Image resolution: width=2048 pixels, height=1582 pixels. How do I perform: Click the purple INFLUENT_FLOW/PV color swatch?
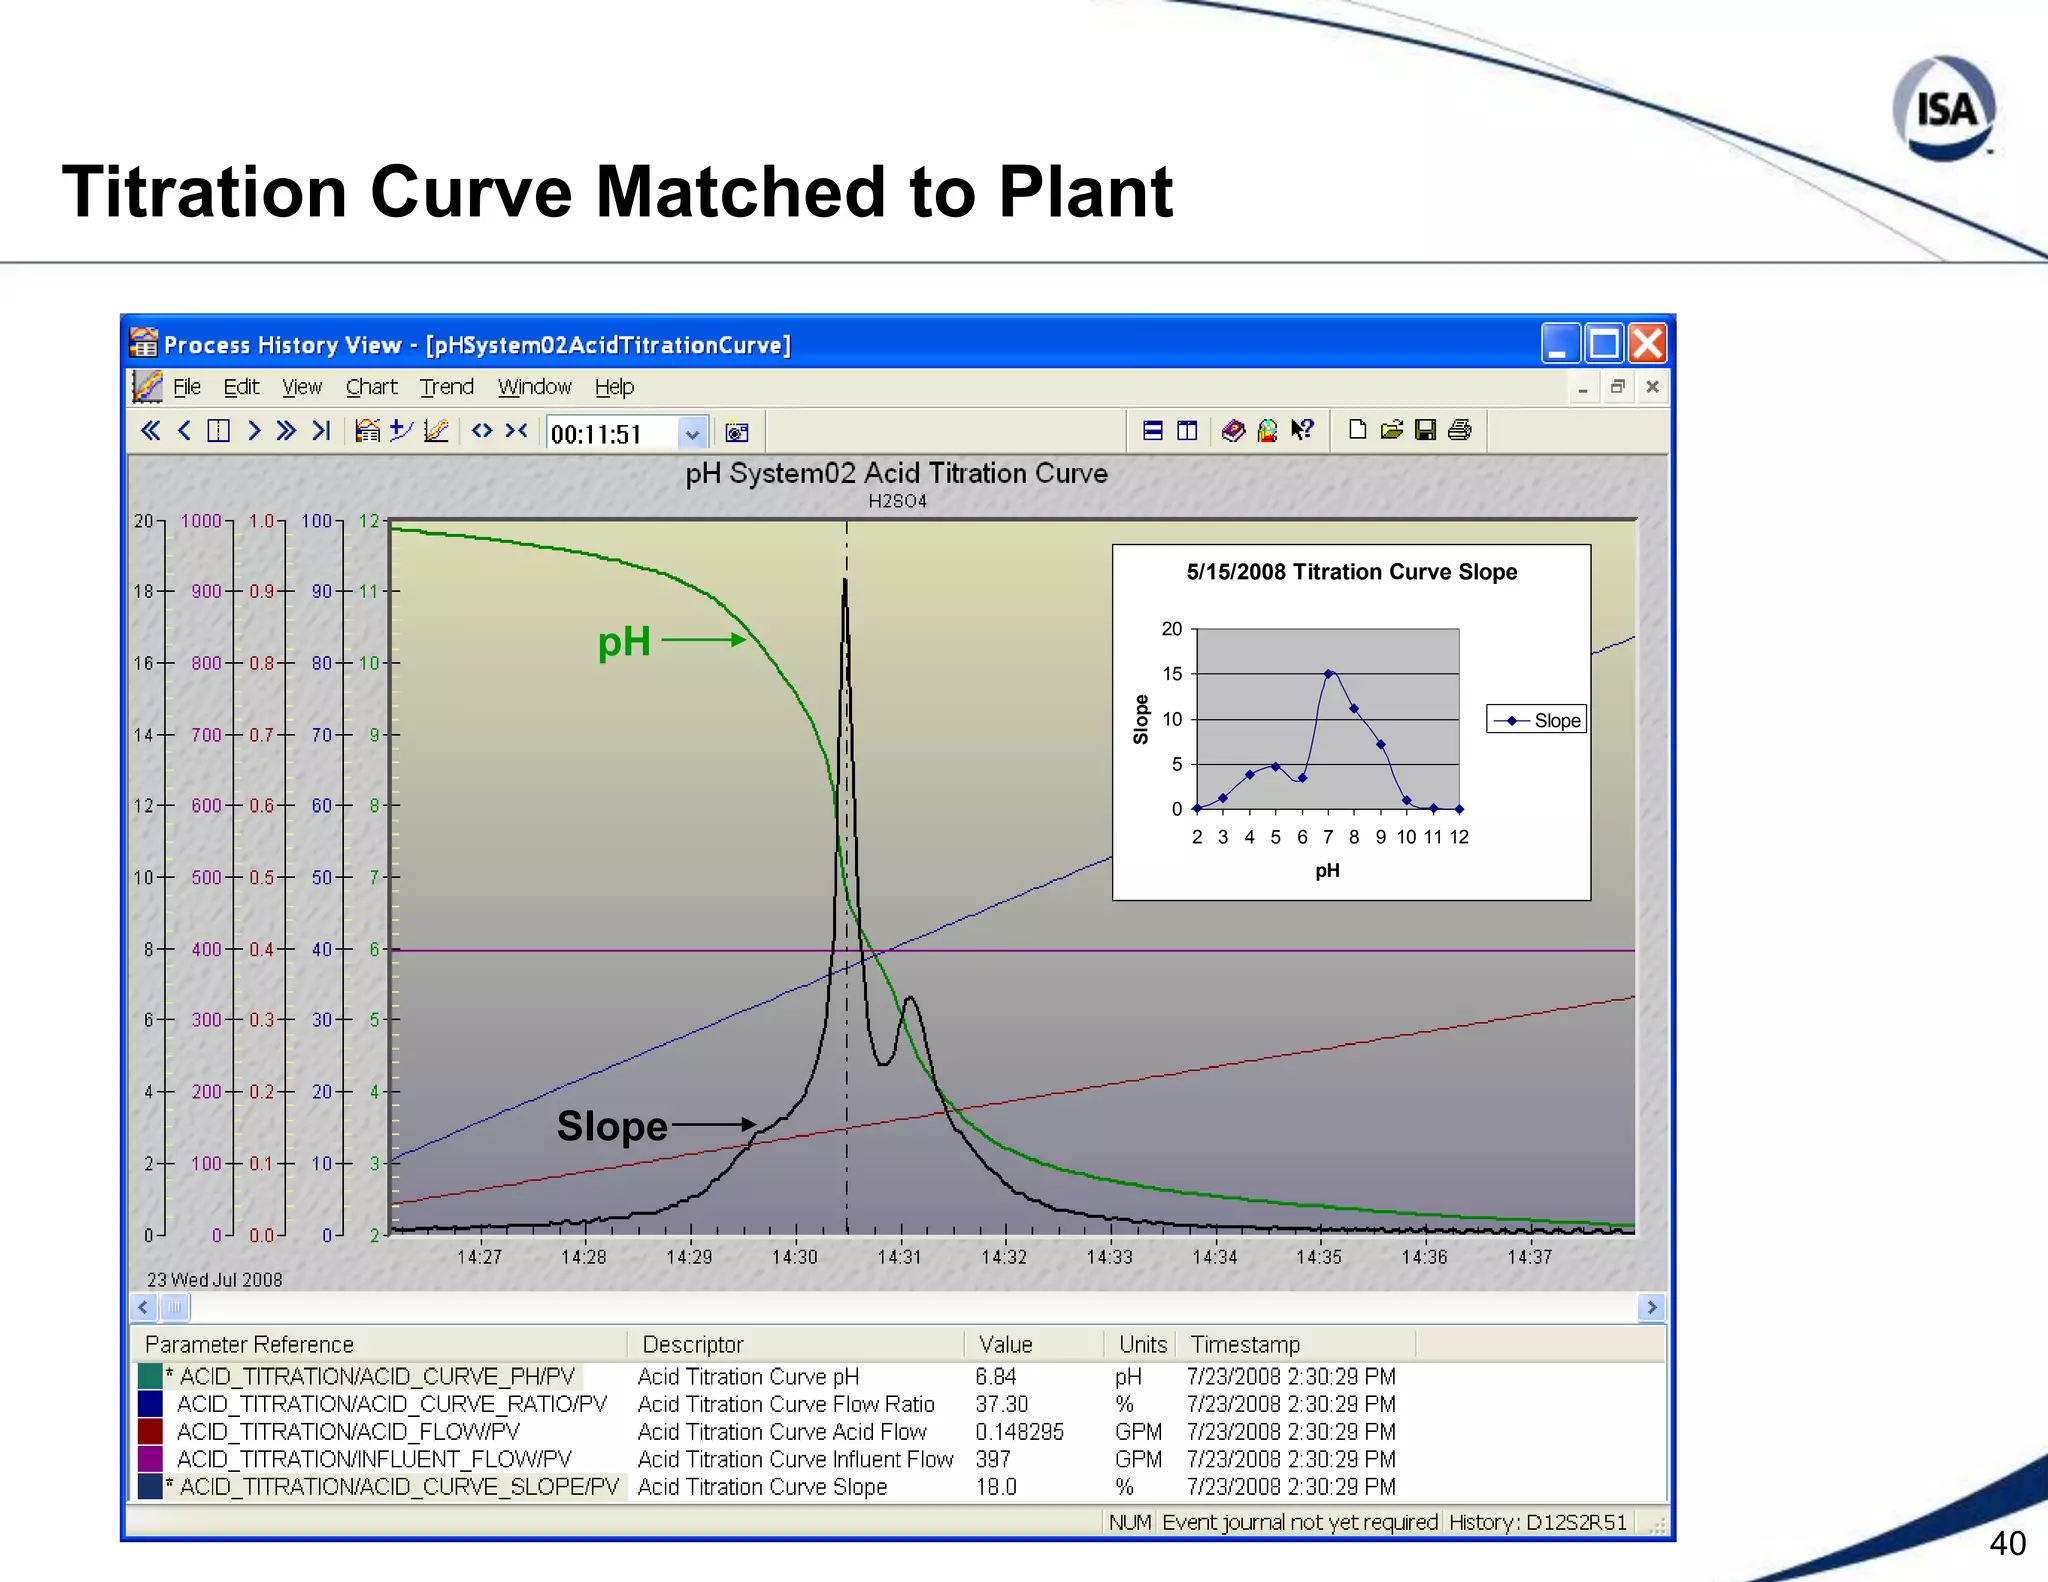pyautogui.click(x=150, y=1460)
